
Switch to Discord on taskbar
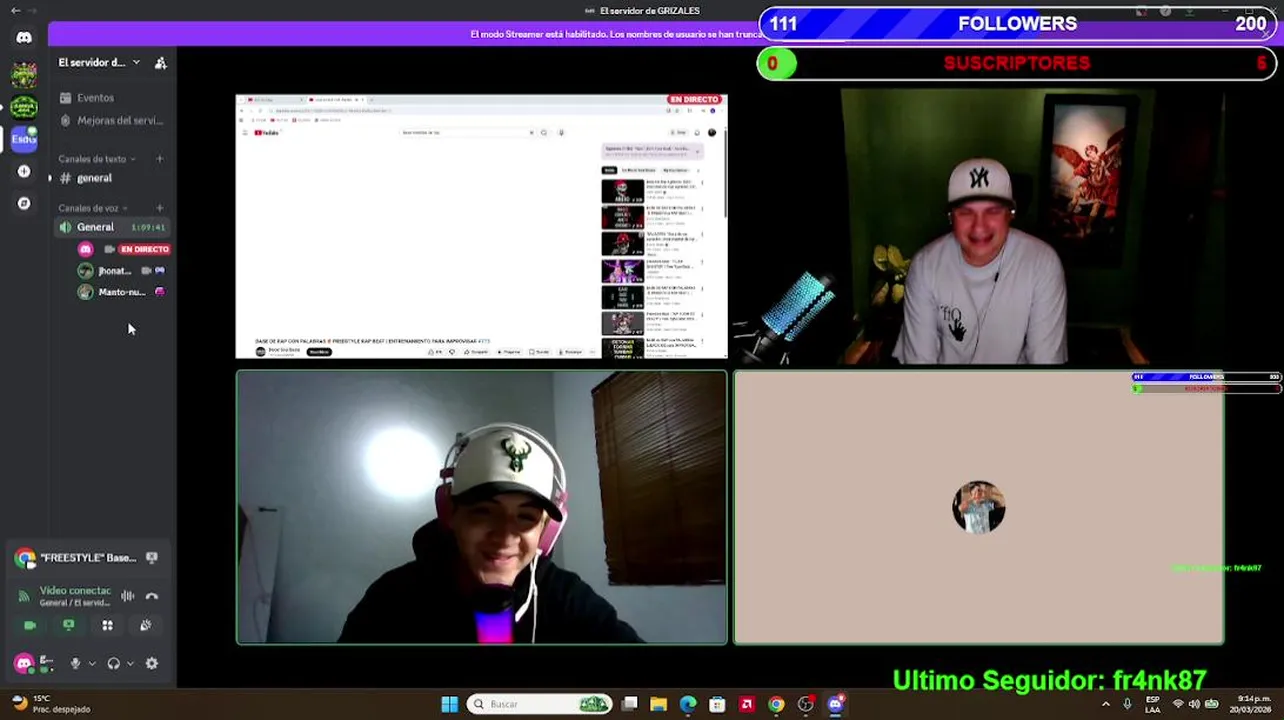pyautogui.click(x=835, y=704)
